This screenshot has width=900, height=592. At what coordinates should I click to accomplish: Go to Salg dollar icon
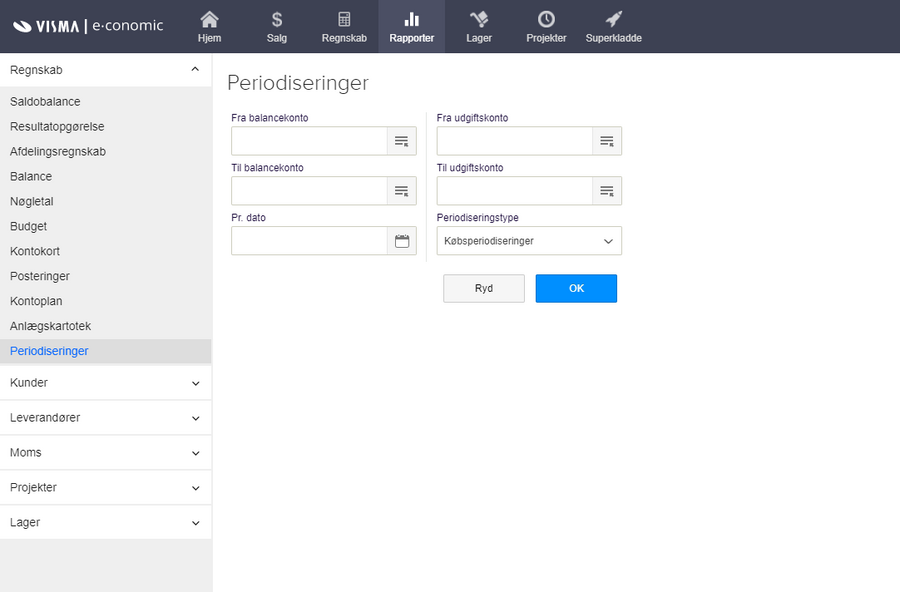[x=277, y=20]
